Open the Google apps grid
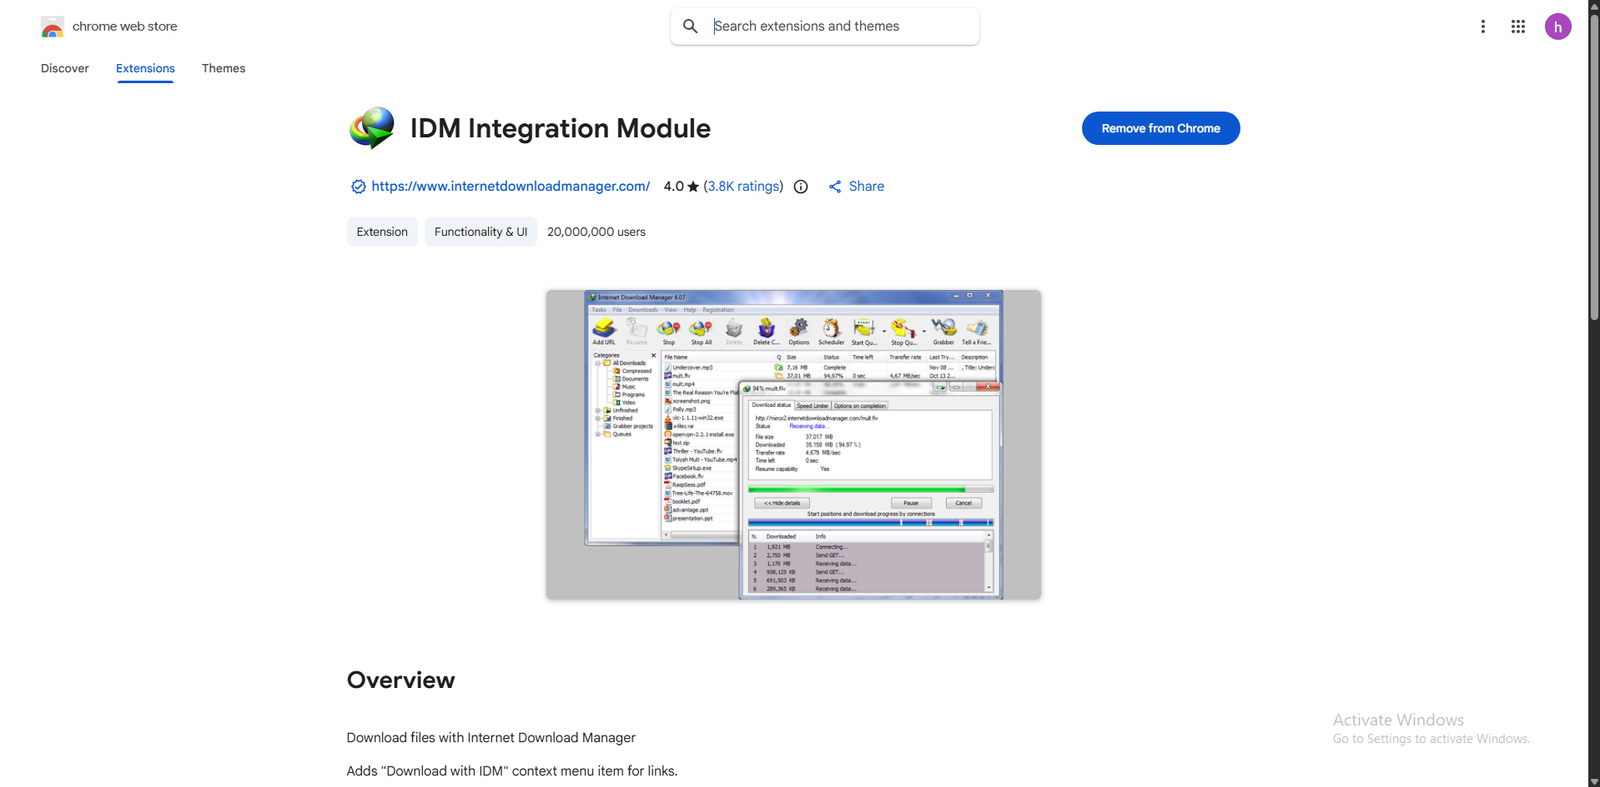The width and height of the screenshot is (1600, 787). [x=1518, y=27]
